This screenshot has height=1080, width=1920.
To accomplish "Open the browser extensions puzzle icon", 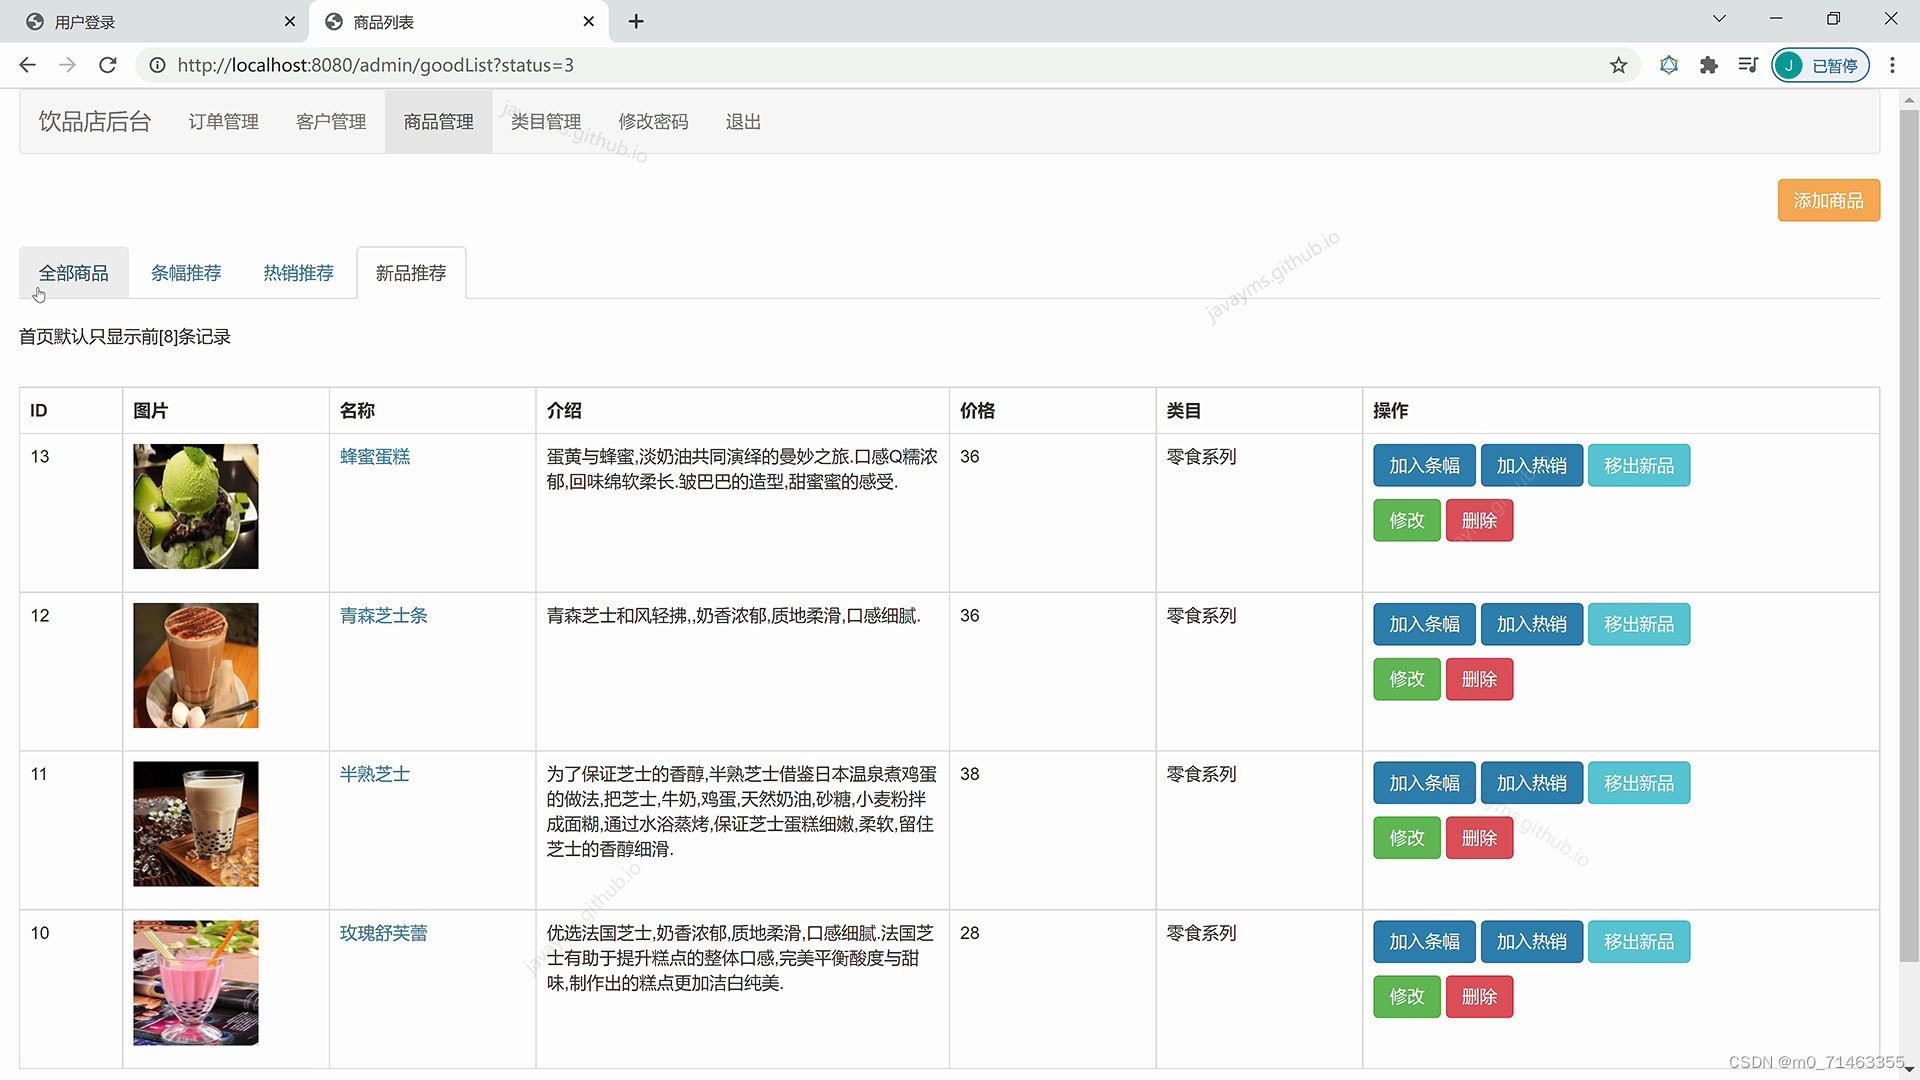I will [x=1708, y=65].
